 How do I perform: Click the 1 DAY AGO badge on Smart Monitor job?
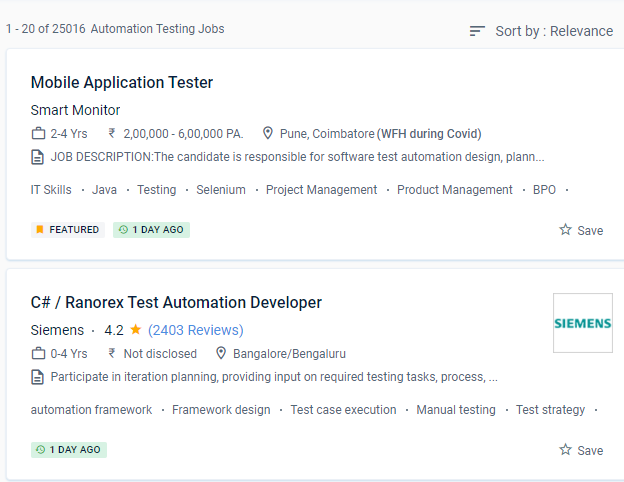pyautogui.click(x=151, y=230)
